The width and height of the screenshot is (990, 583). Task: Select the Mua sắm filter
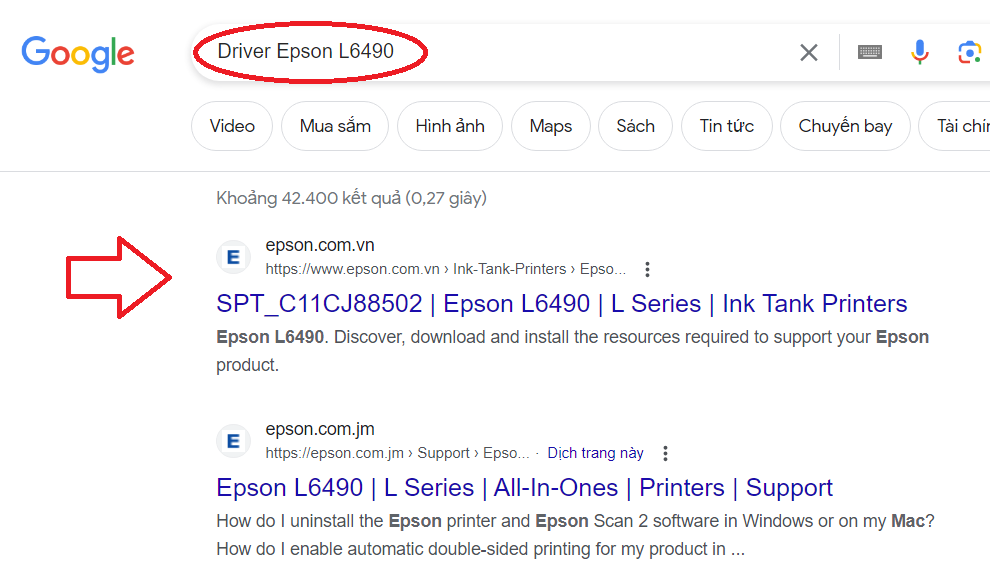pyautogui.click(x=335, y=126)
